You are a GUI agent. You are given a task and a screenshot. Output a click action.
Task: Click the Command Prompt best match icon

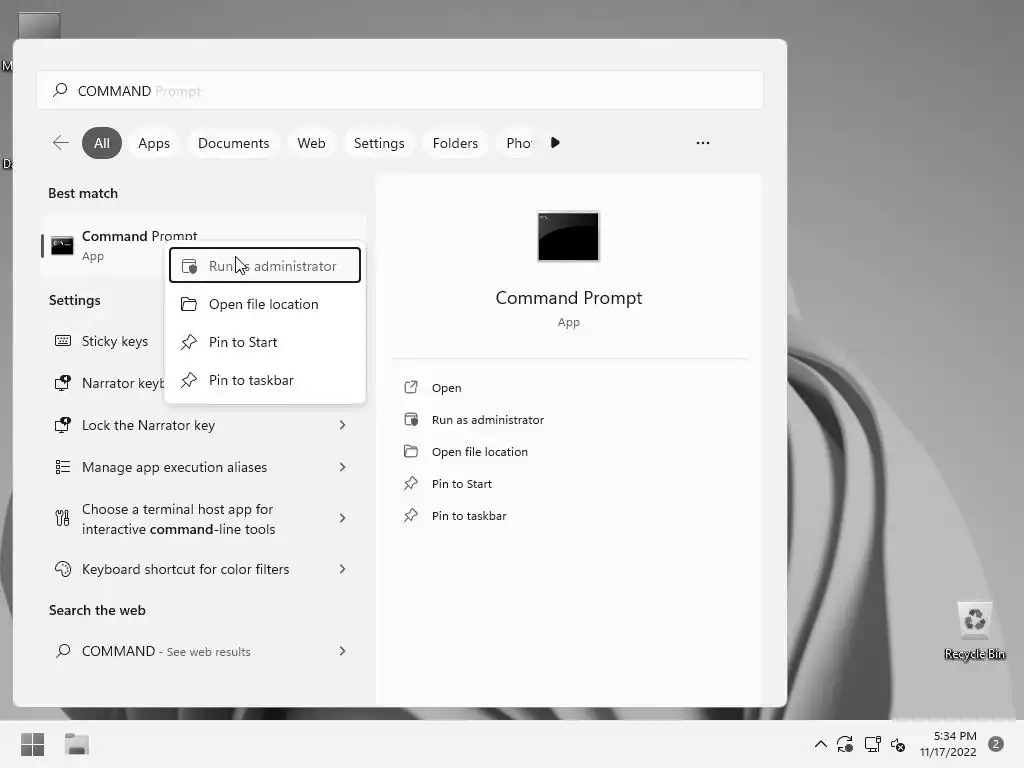[x=63, y=246]
